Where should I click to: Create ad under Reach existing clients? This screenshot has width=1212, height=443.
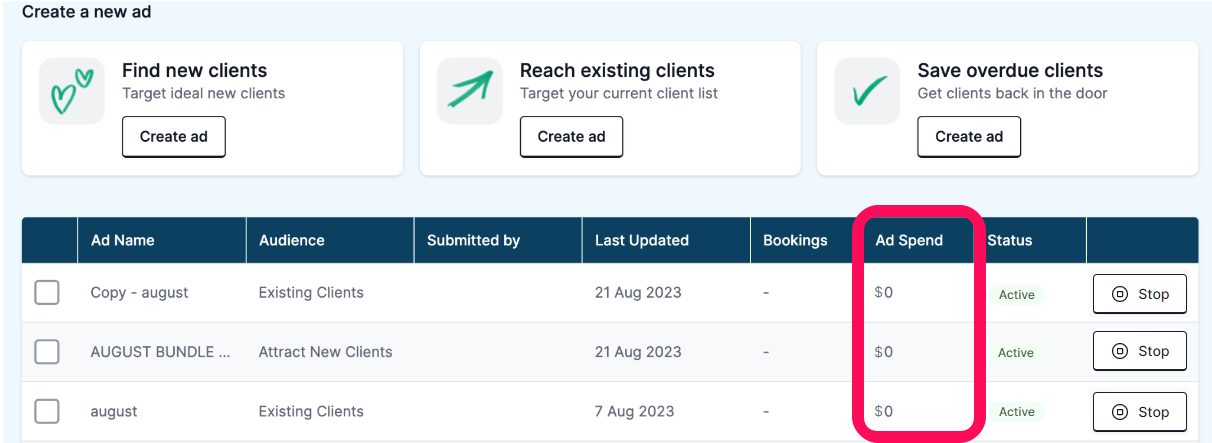[x=571, y=137]
